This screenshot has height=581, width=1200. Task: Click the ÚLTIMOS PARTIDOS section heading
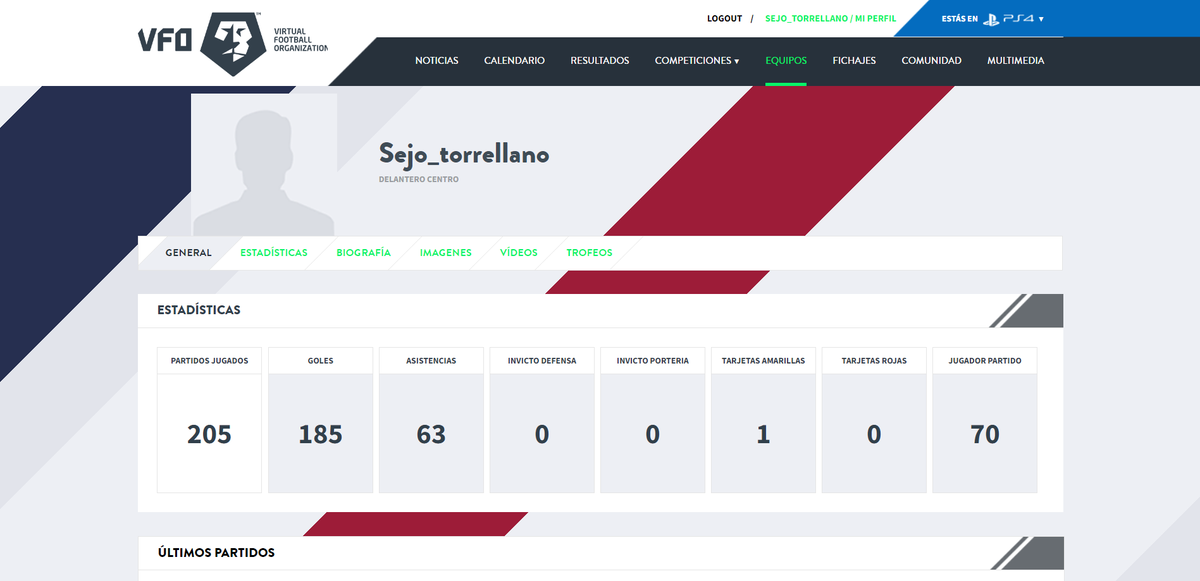tap(216, 553)
